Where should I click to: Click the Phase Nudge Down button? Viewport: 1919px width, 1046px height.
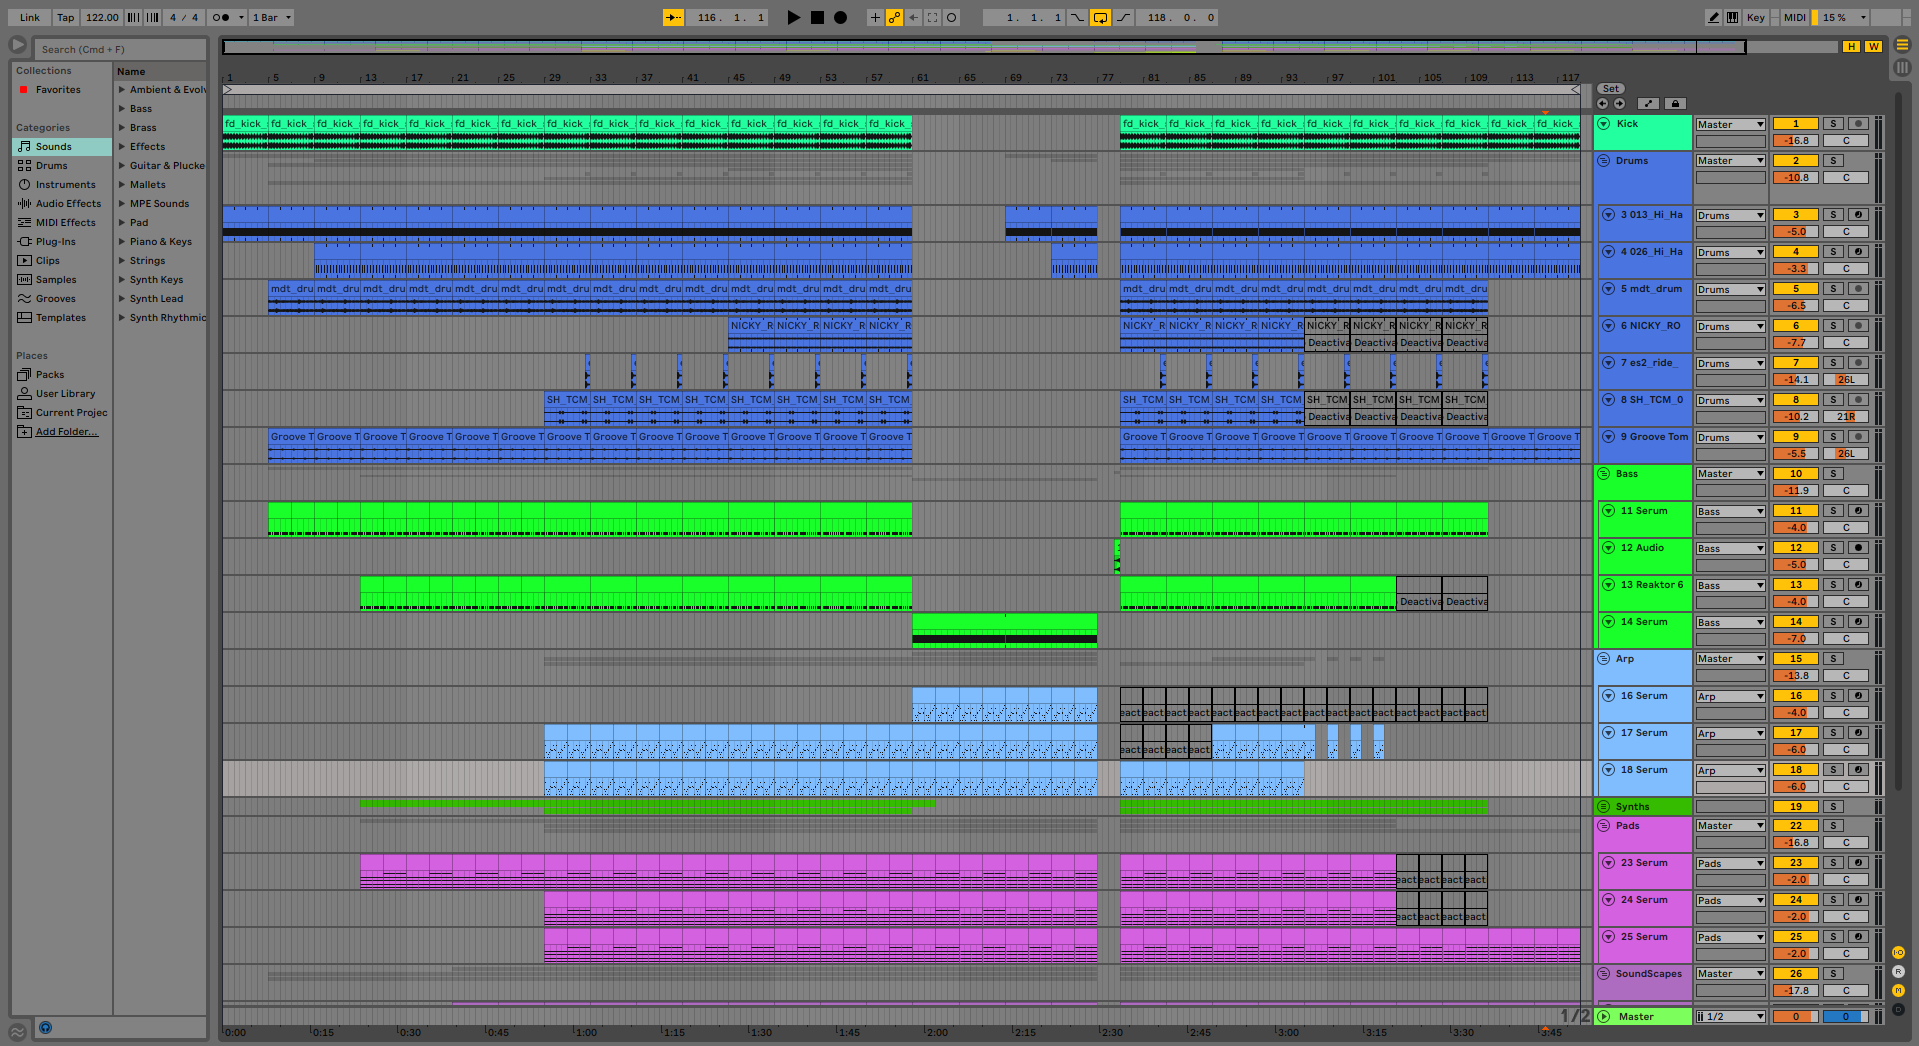[133, 17]
